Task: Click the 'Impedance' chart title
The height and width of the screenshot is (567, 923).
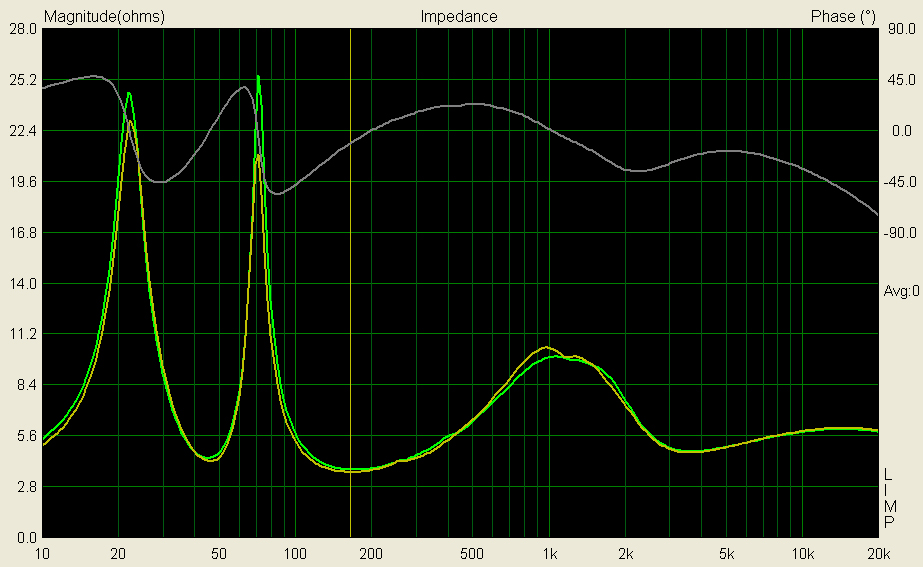Action: click(459, 16)
